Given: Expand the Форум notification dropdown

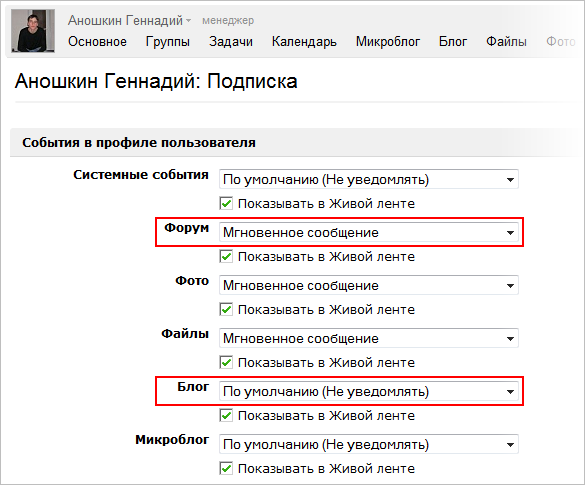Looking at the screenshot, I should coord(369,232).
